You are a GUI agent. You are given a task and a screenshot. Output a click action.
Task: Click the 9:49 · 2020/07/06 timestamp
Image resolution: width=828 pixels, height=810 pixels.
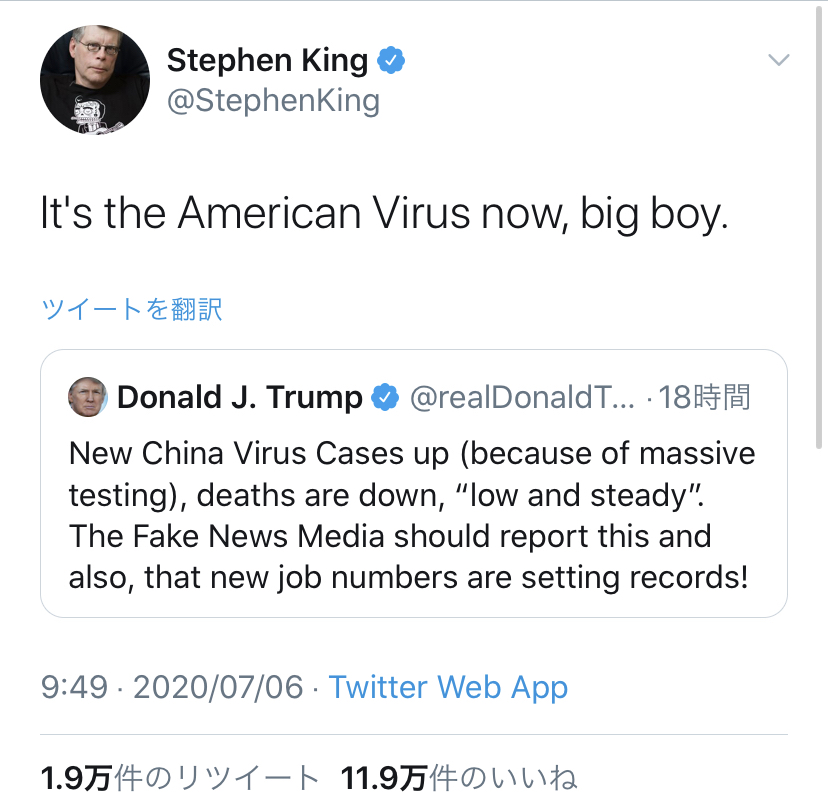click(x=171, y=687)
